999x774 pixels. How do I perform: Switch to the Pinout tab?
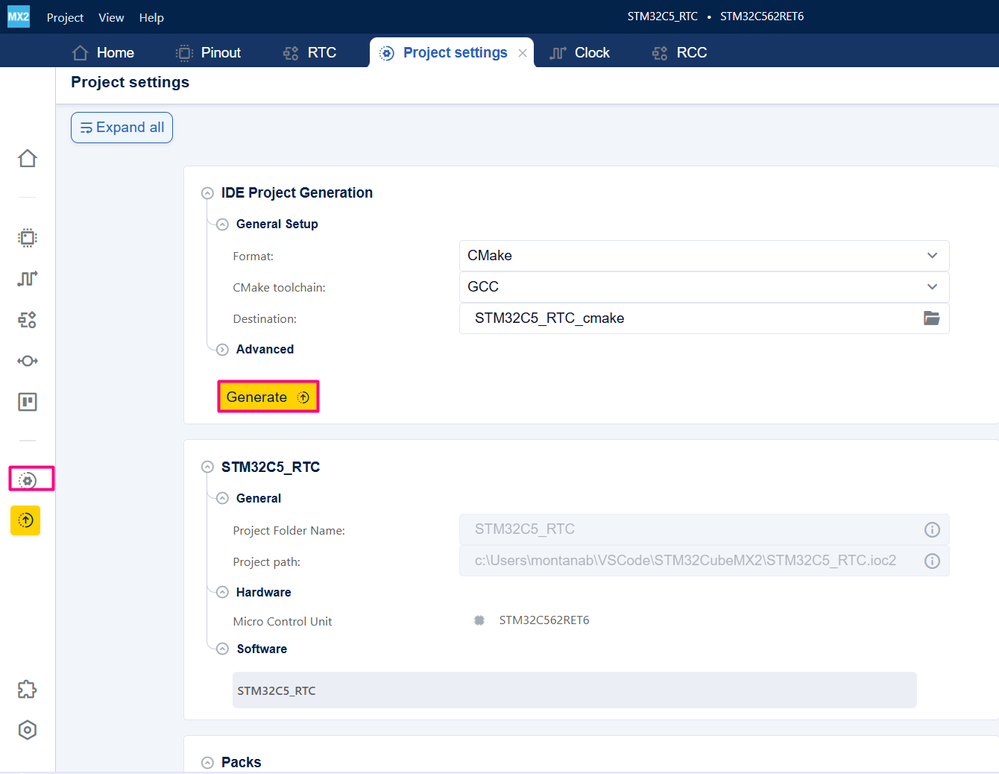(208, 53)
